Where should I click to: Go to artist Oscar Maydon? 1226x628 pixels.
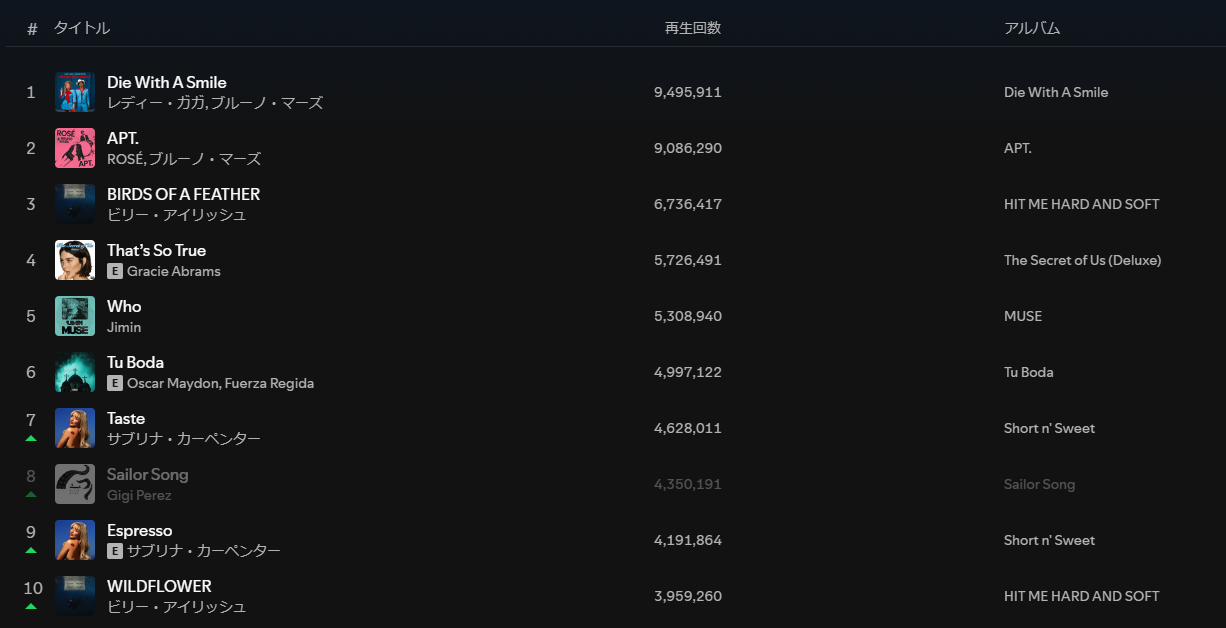[x=172, y=383]
